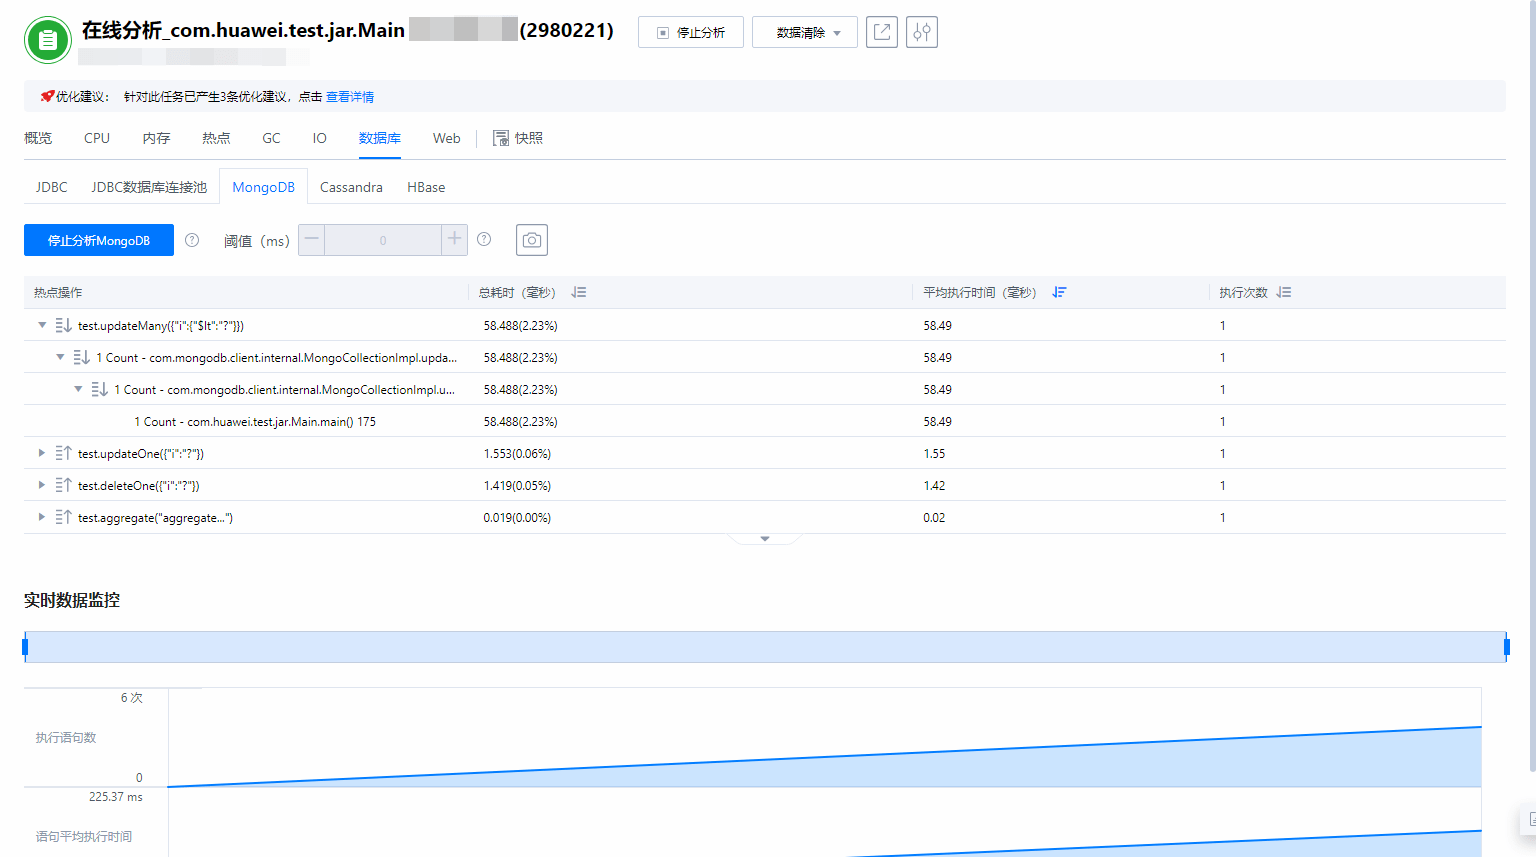Decrease the threshold with minus button
The width and height of the screenshot is (1536, 857).
tap(311, 240)
